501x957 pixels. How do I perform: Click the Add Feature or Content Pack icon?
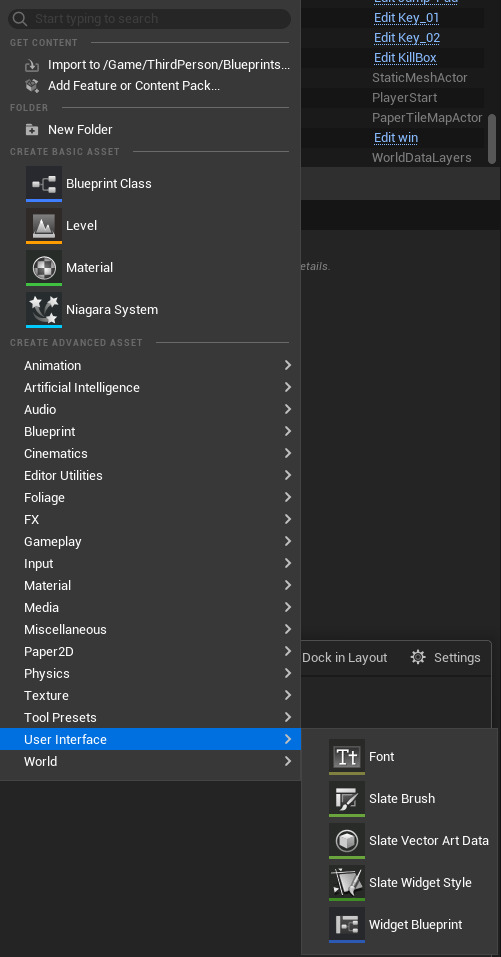[x=31, y=85]
